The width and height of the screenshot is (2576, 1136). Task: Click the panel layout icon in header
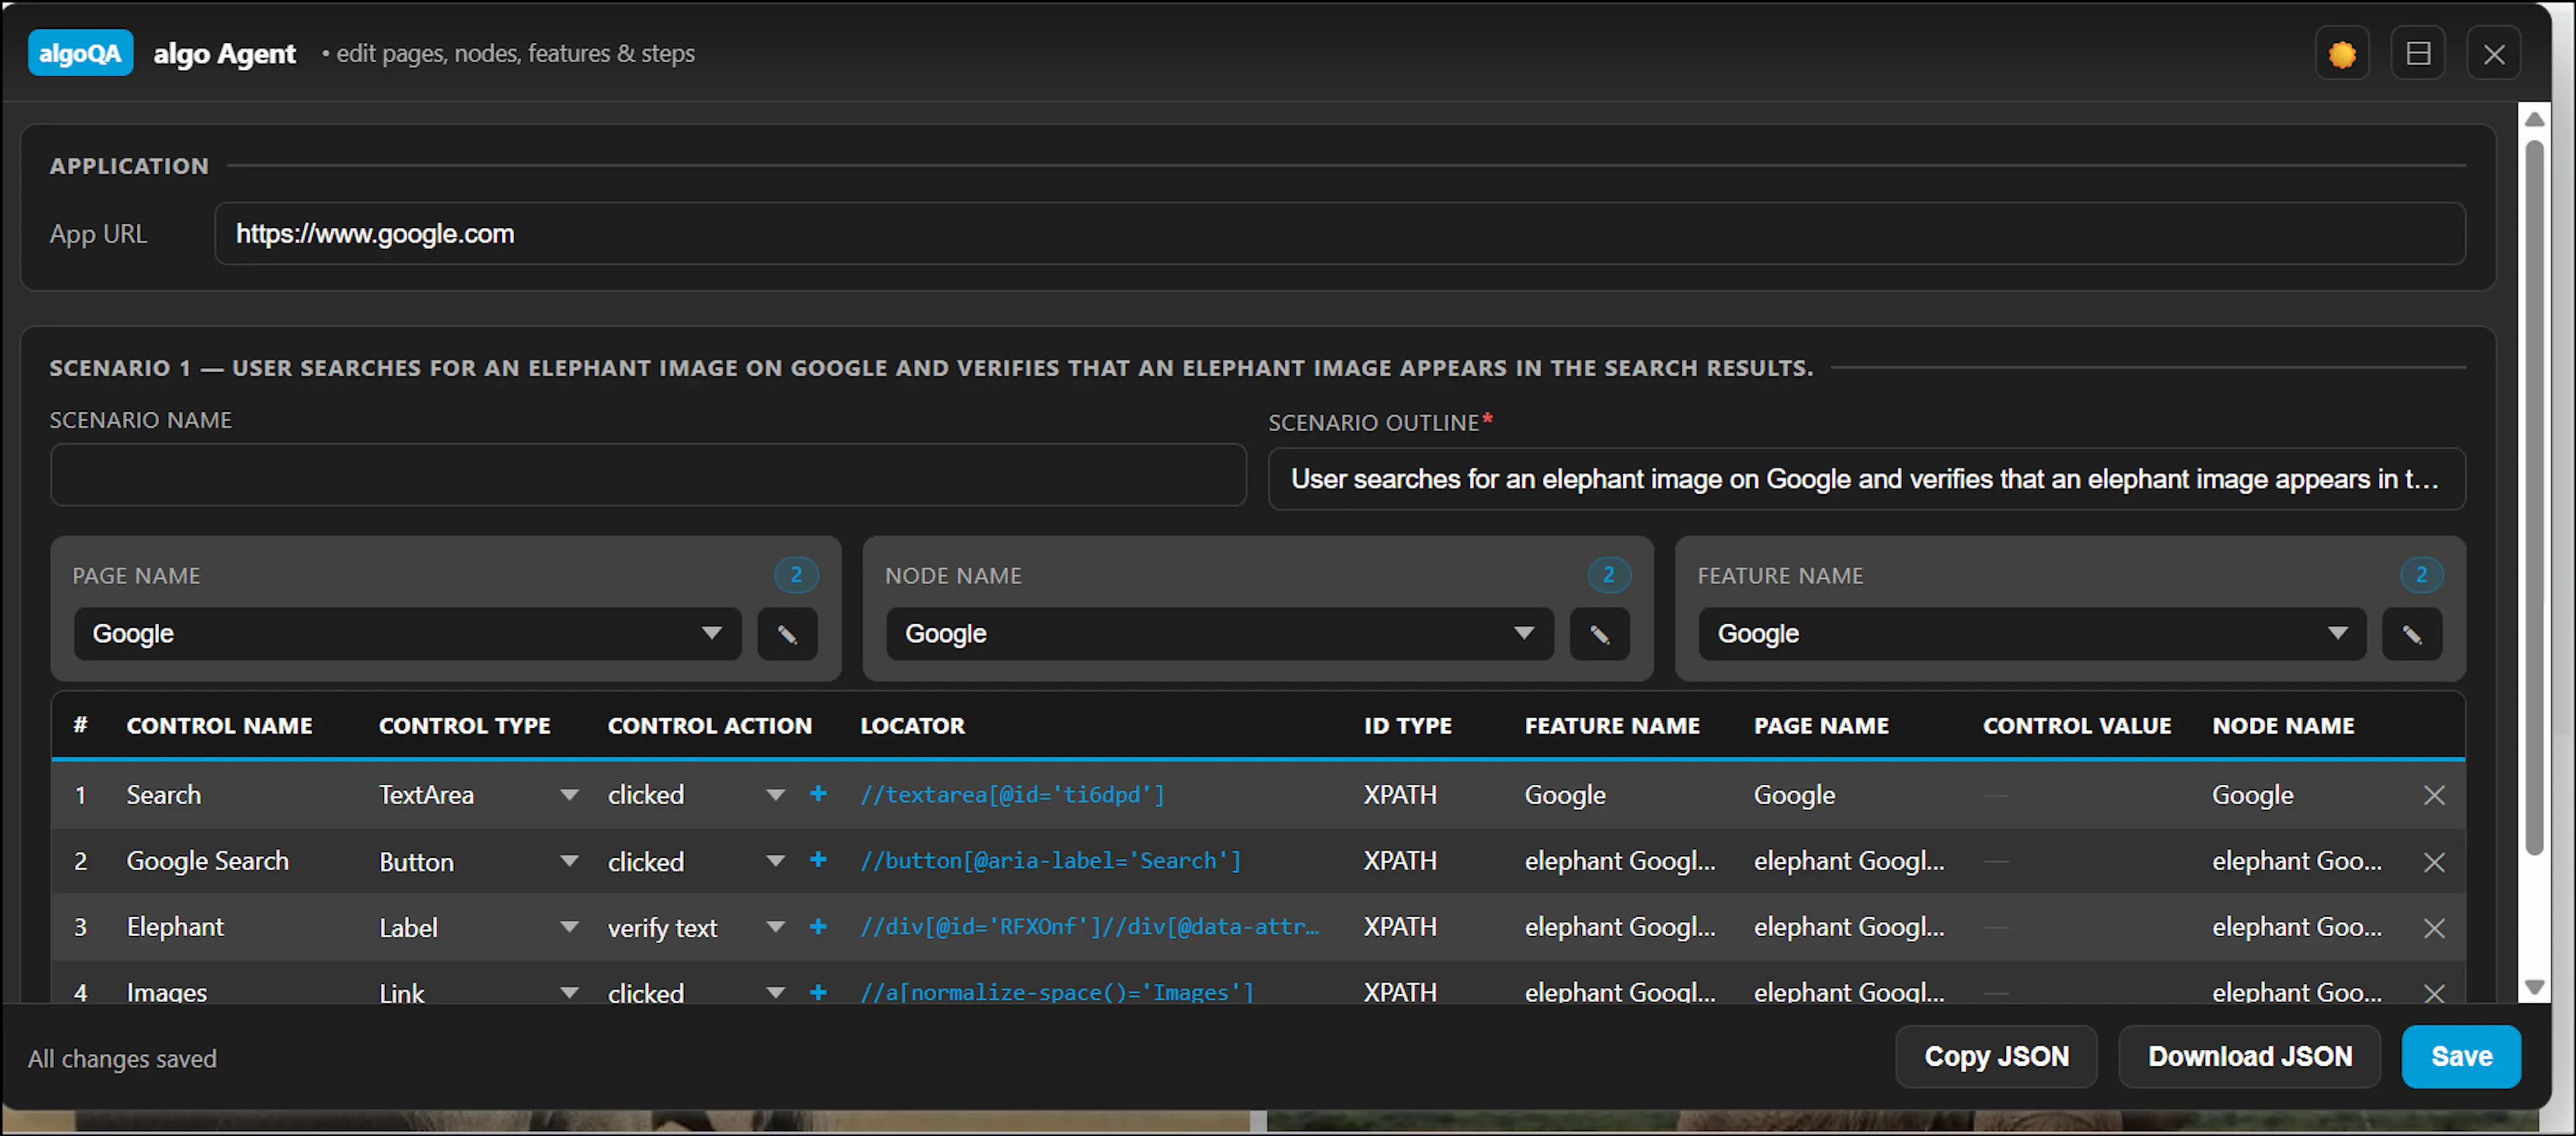click(2417, 54)
